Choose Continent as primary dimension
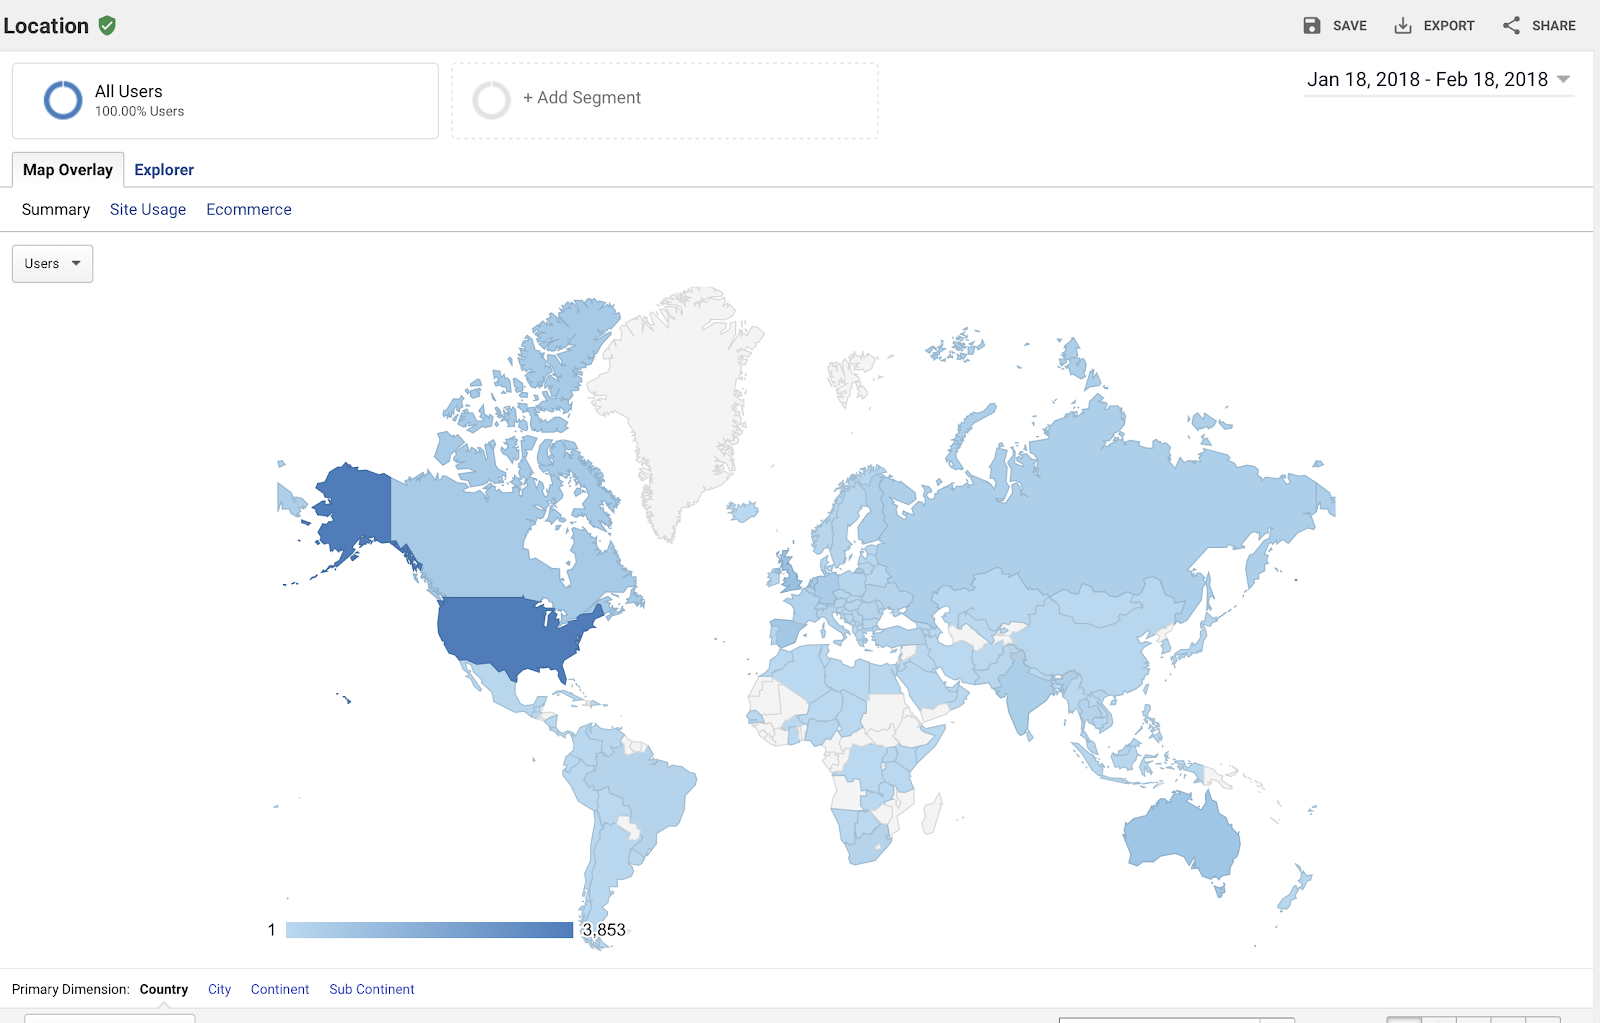Image resolution: width=1600 pixels, height=1023 pixels. point(280,990)
